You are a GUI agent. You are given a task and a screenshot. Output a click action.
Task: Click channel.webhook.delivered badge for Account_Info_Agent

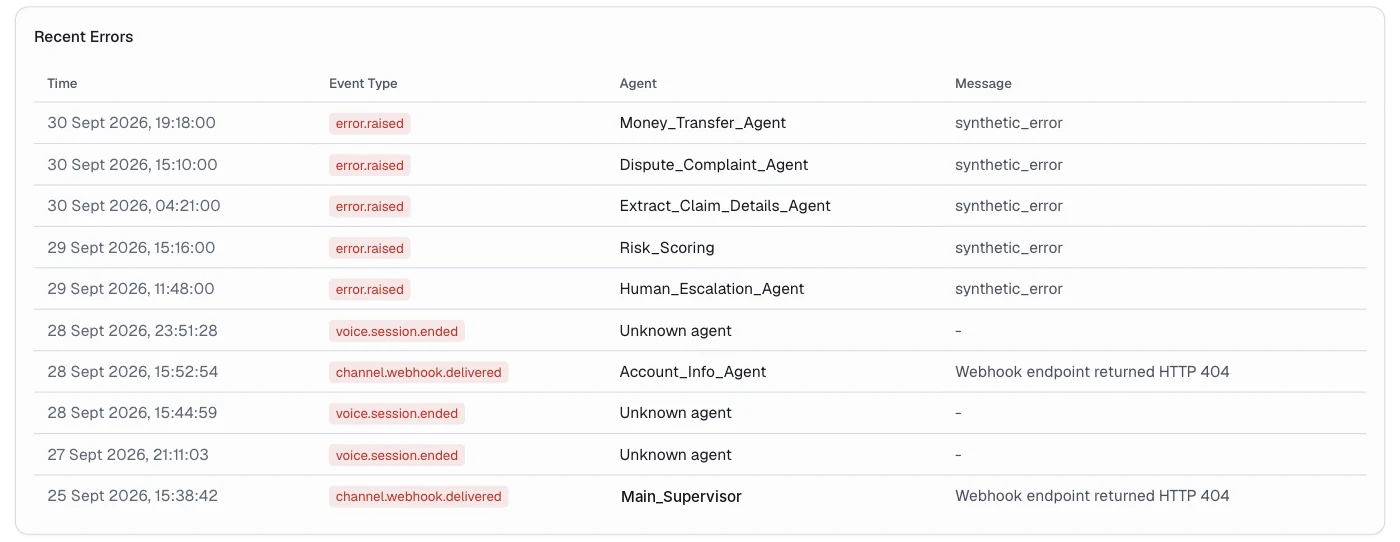click(x=418, y=372)
